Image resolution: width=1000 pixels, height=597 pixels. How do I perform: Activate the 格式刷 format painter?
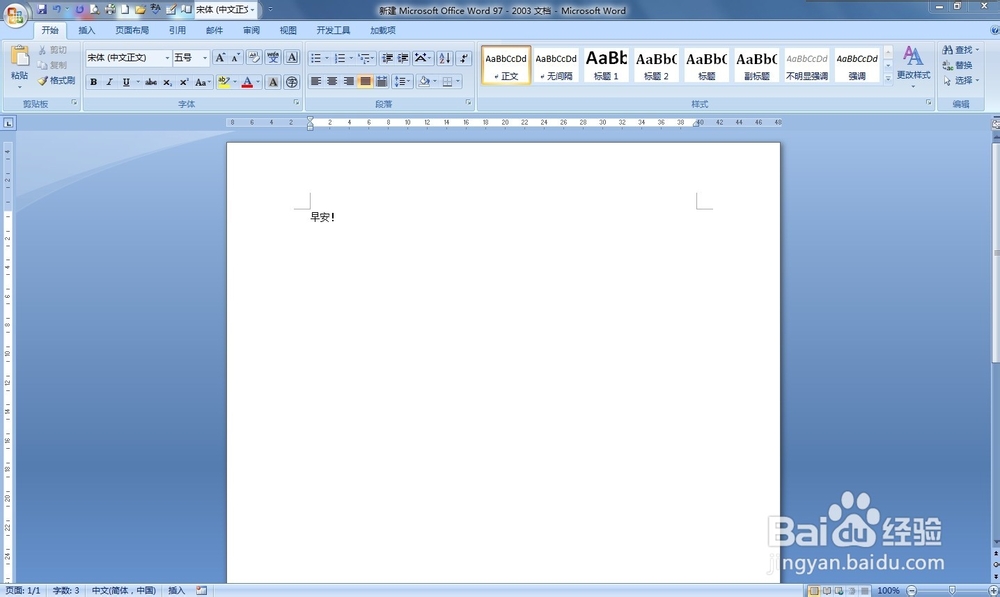[x=56, y=80]
